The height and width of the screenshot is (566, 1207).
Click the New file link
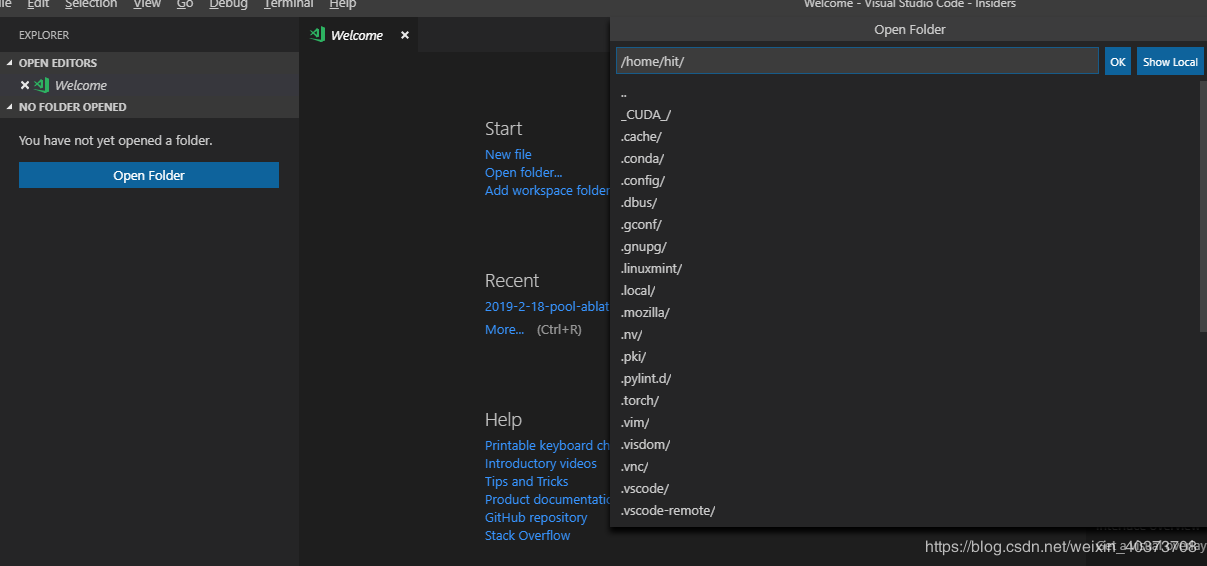(x=508, y=155)
